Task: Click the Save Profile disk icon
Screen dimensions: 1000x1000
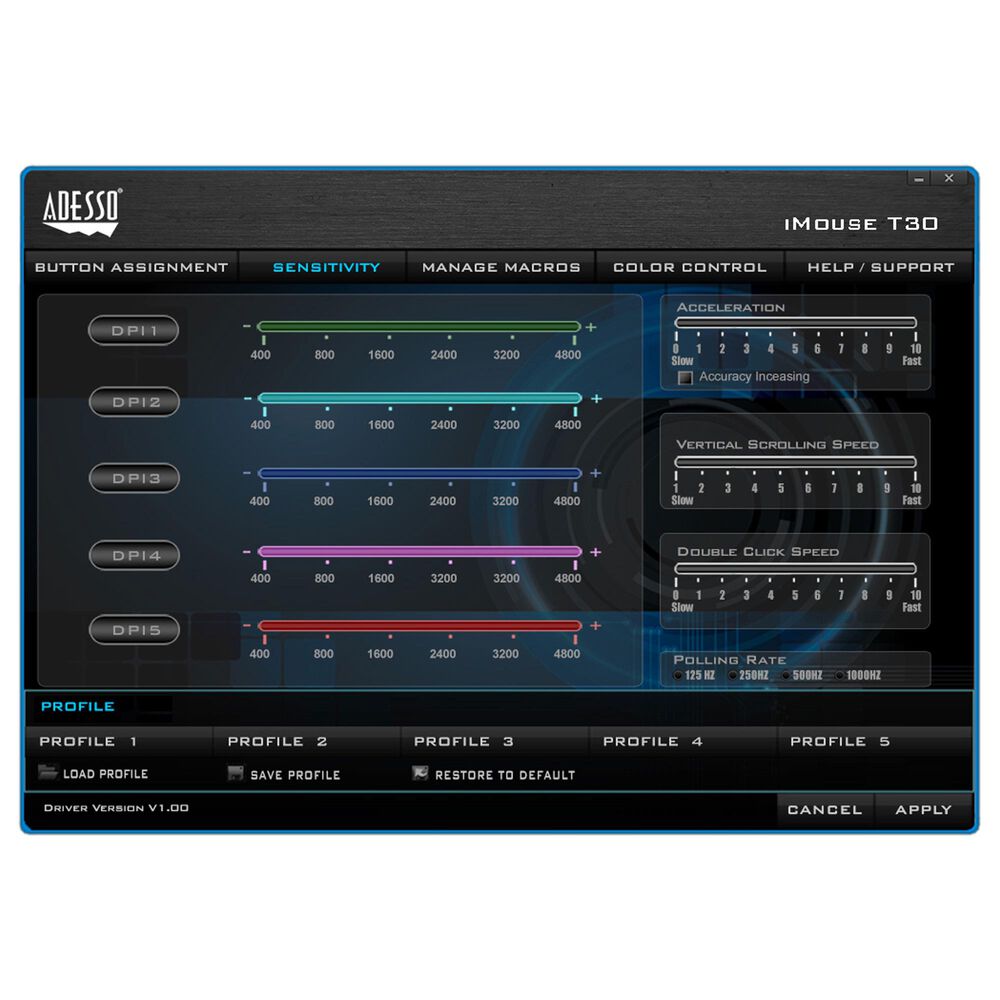Action: click(235, 774)
